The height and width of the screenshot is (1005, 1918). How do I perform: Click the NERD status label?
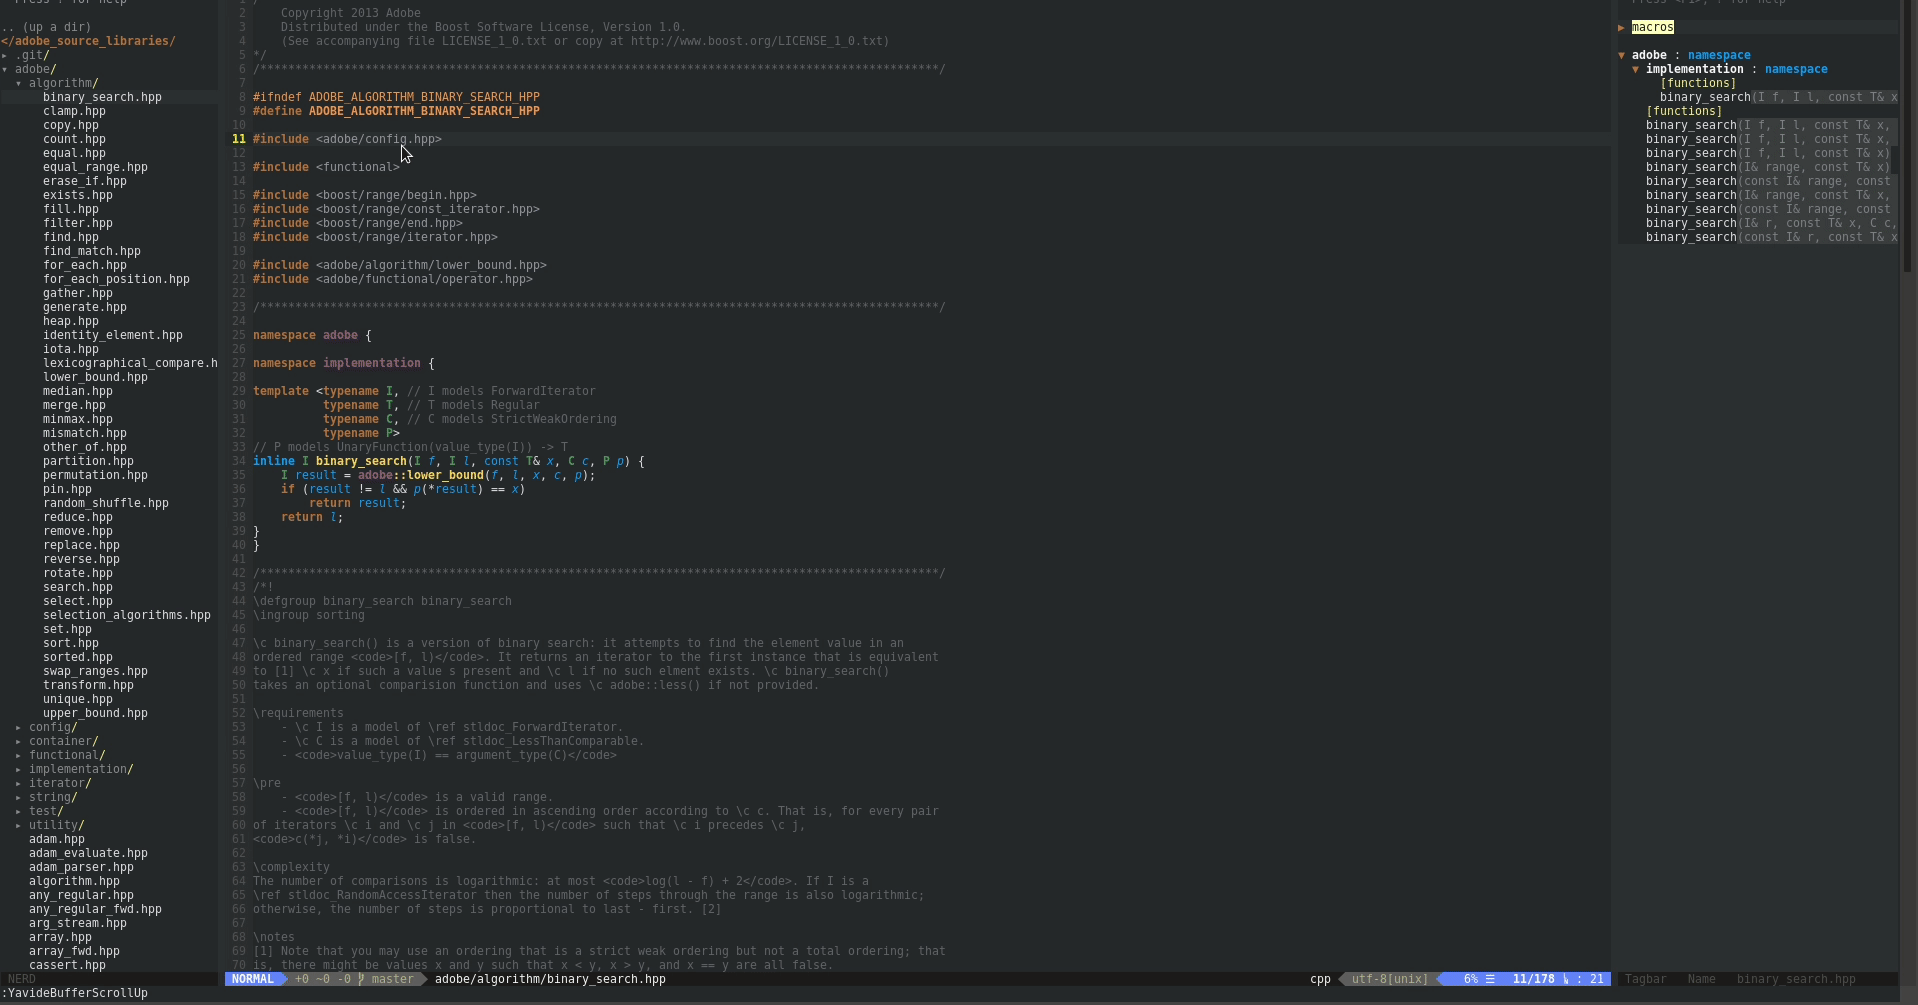21,979
